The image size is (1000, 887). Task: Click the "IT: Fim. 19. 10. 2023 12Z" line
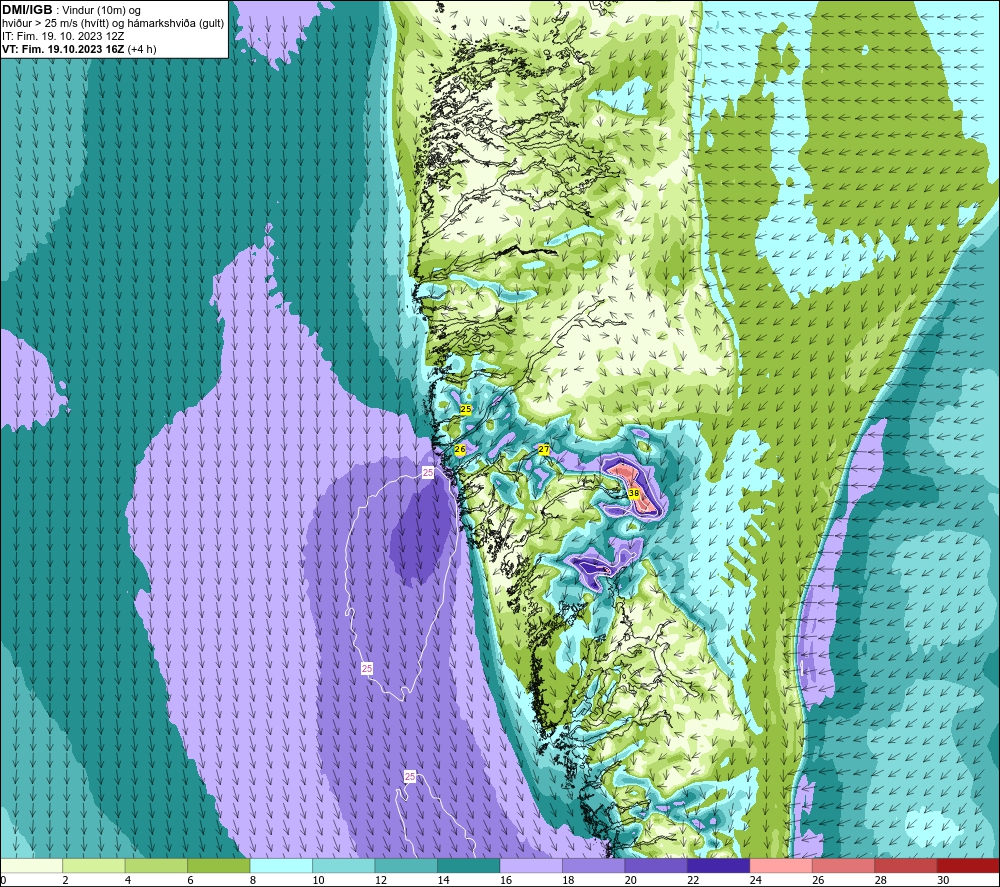coord(63,36)
